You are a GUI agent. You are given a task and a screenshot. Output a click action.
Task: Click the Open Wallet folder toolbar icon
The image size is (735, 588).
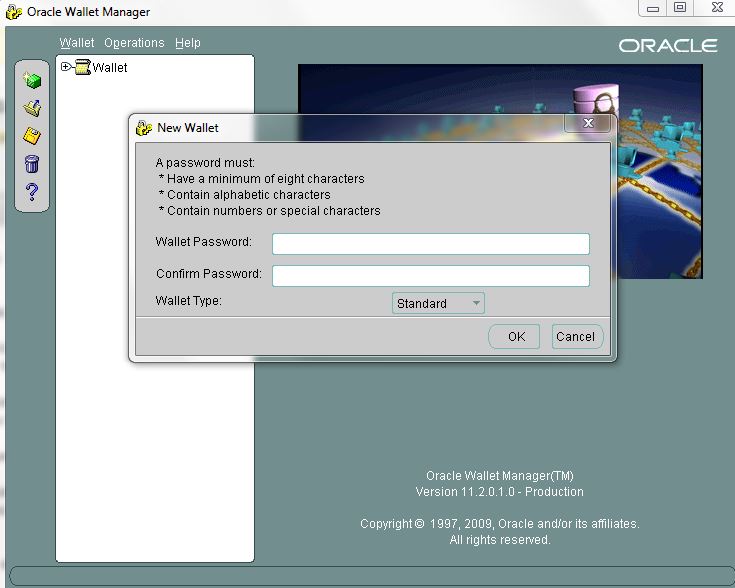click(32, 108)
